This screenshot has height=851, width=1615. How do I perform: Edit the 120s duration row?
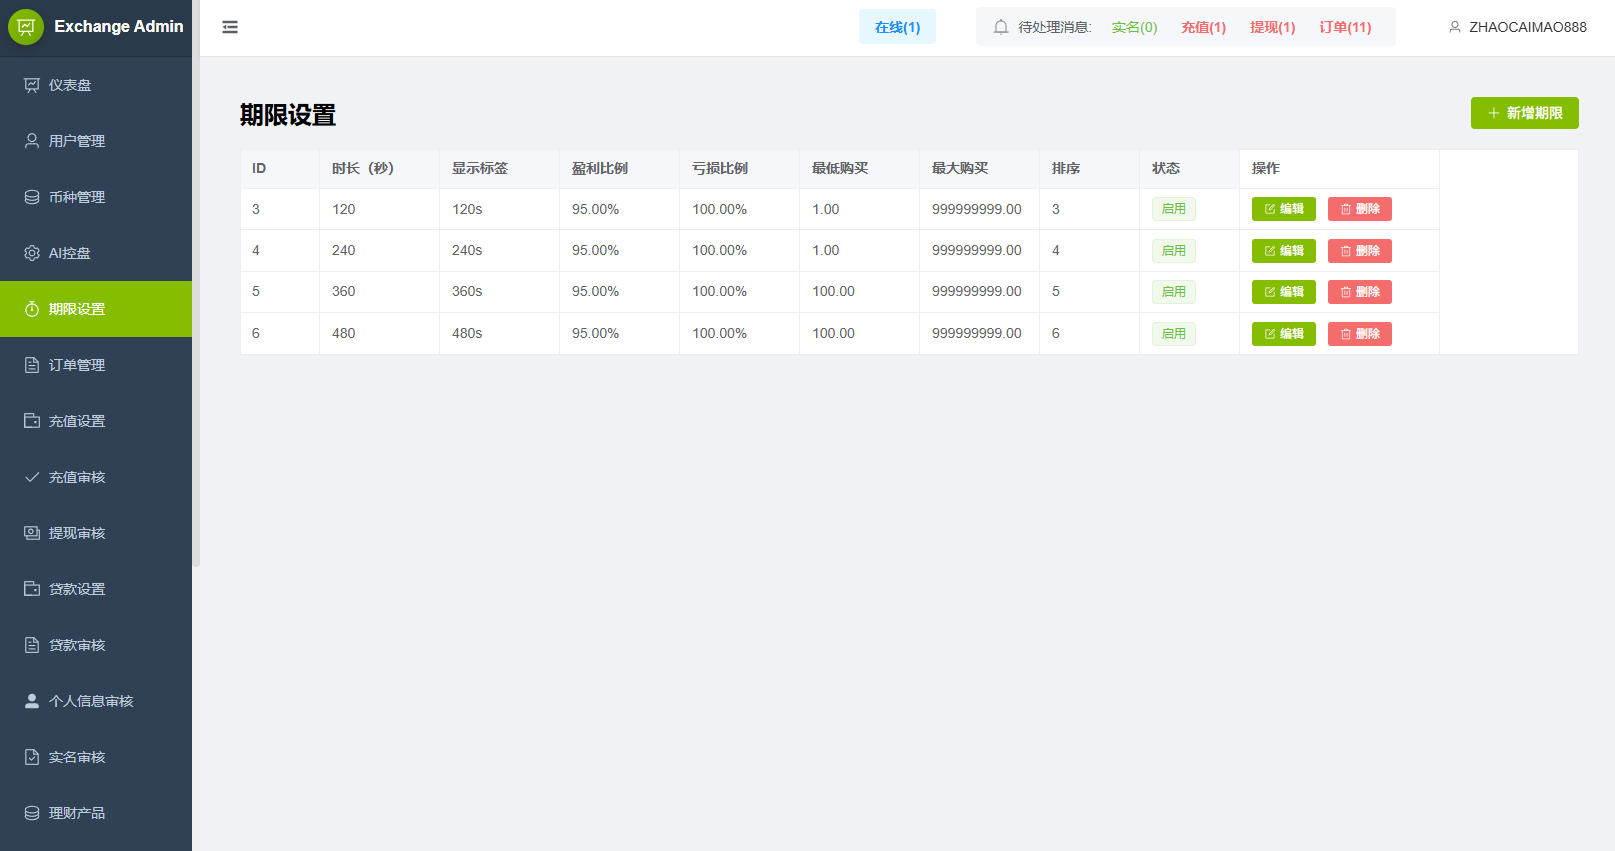pyautogui.click(x=1283, y=209)
